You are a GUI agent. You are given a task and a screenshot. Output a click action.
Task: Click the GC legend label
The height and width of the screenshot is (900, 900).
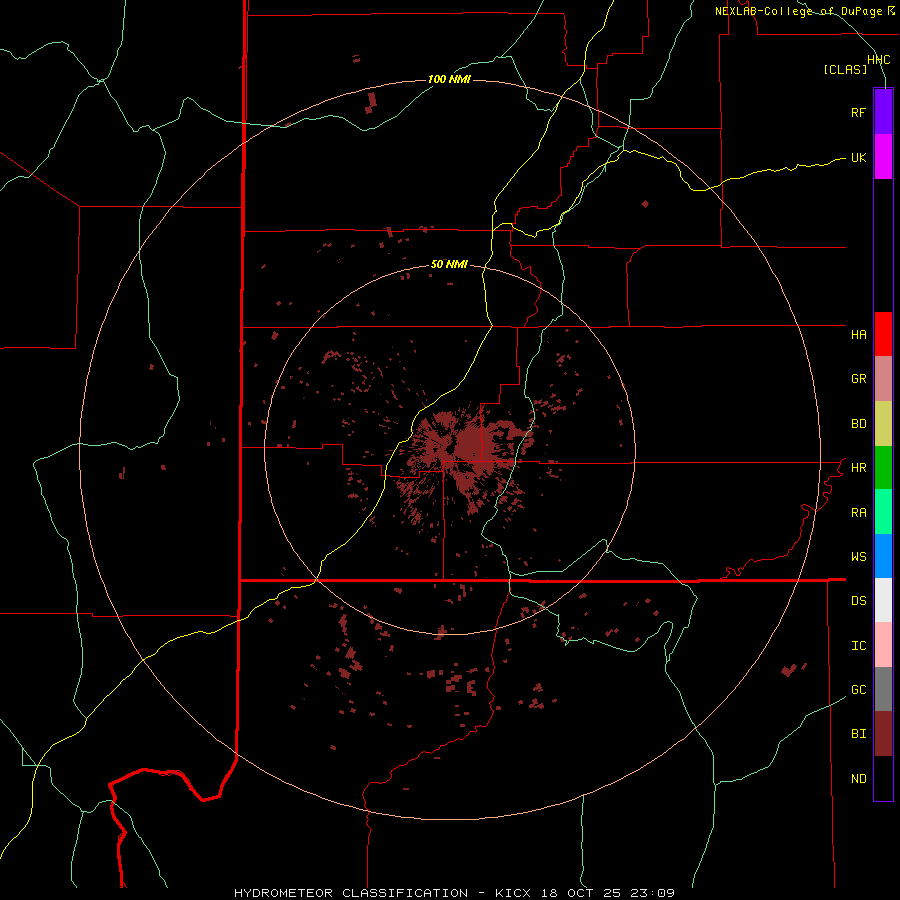click(858, 689)
